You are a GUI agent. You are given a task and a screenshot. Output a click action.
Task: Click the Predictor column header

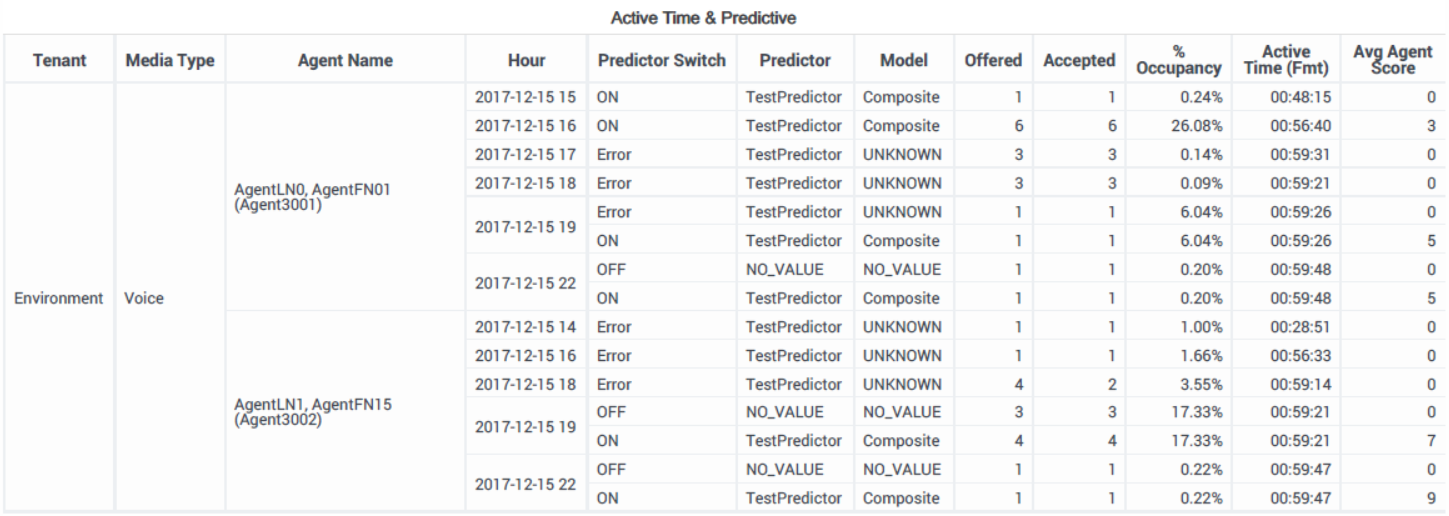tap(794, 61)
